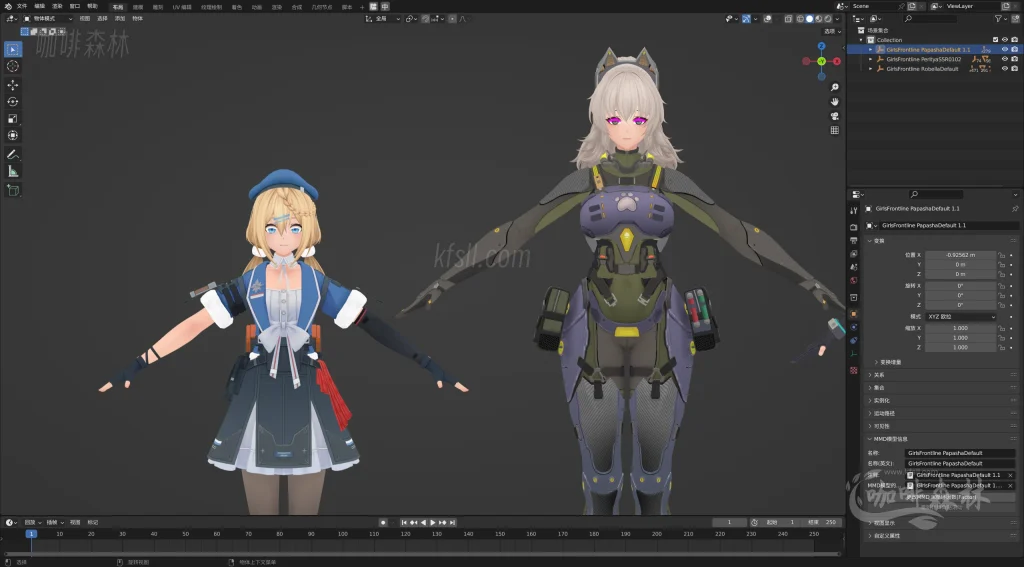The height and width of the screenshot is (567, 1024).
Task: Switch perspective/orthographic via grid icon
Action: pyautogui.click(x=835, y=130)
